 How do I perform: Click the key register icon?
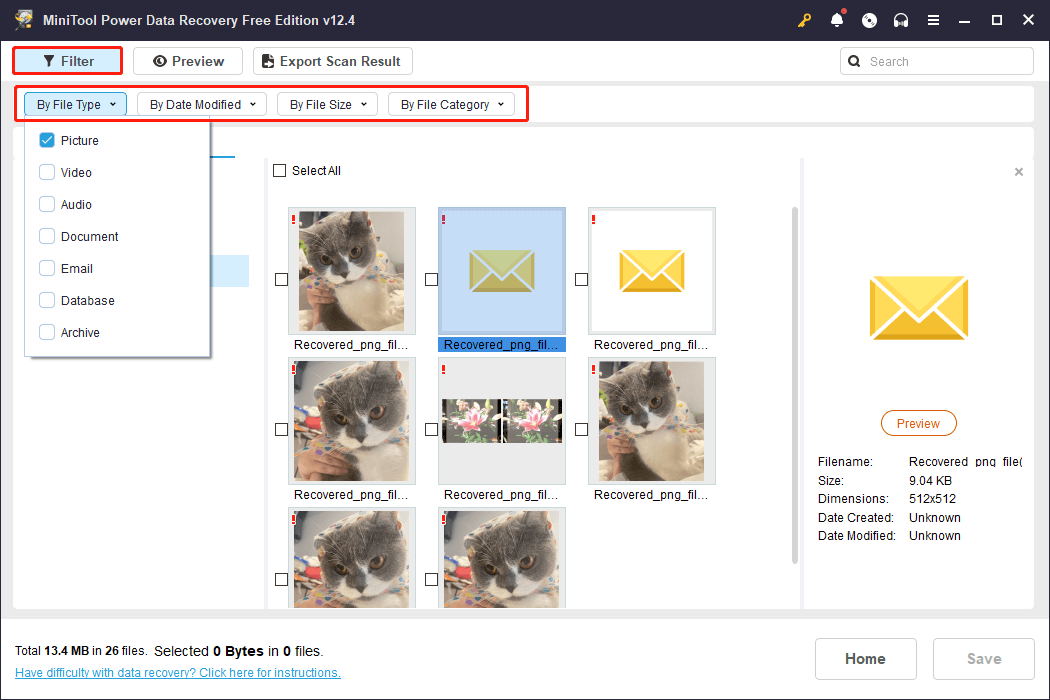point(804,20)
